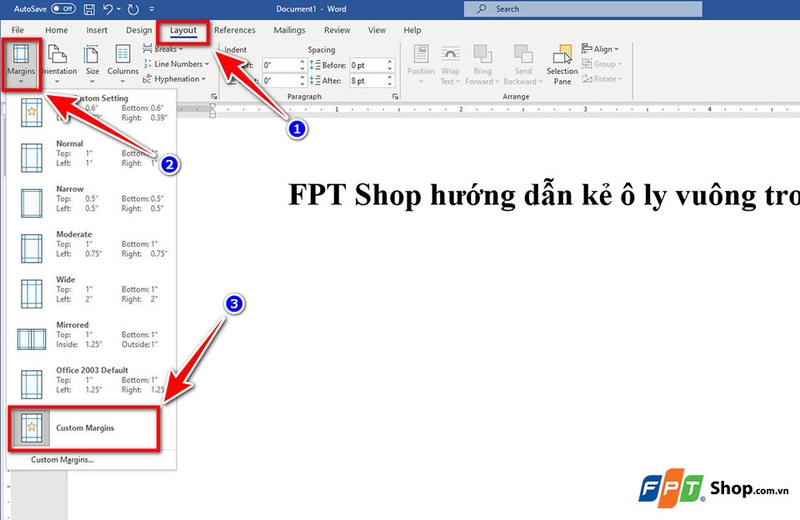The width and height of the screenshot is (800, 520).
Task: Choose the Normal margins preset
Action: point(92,156)
